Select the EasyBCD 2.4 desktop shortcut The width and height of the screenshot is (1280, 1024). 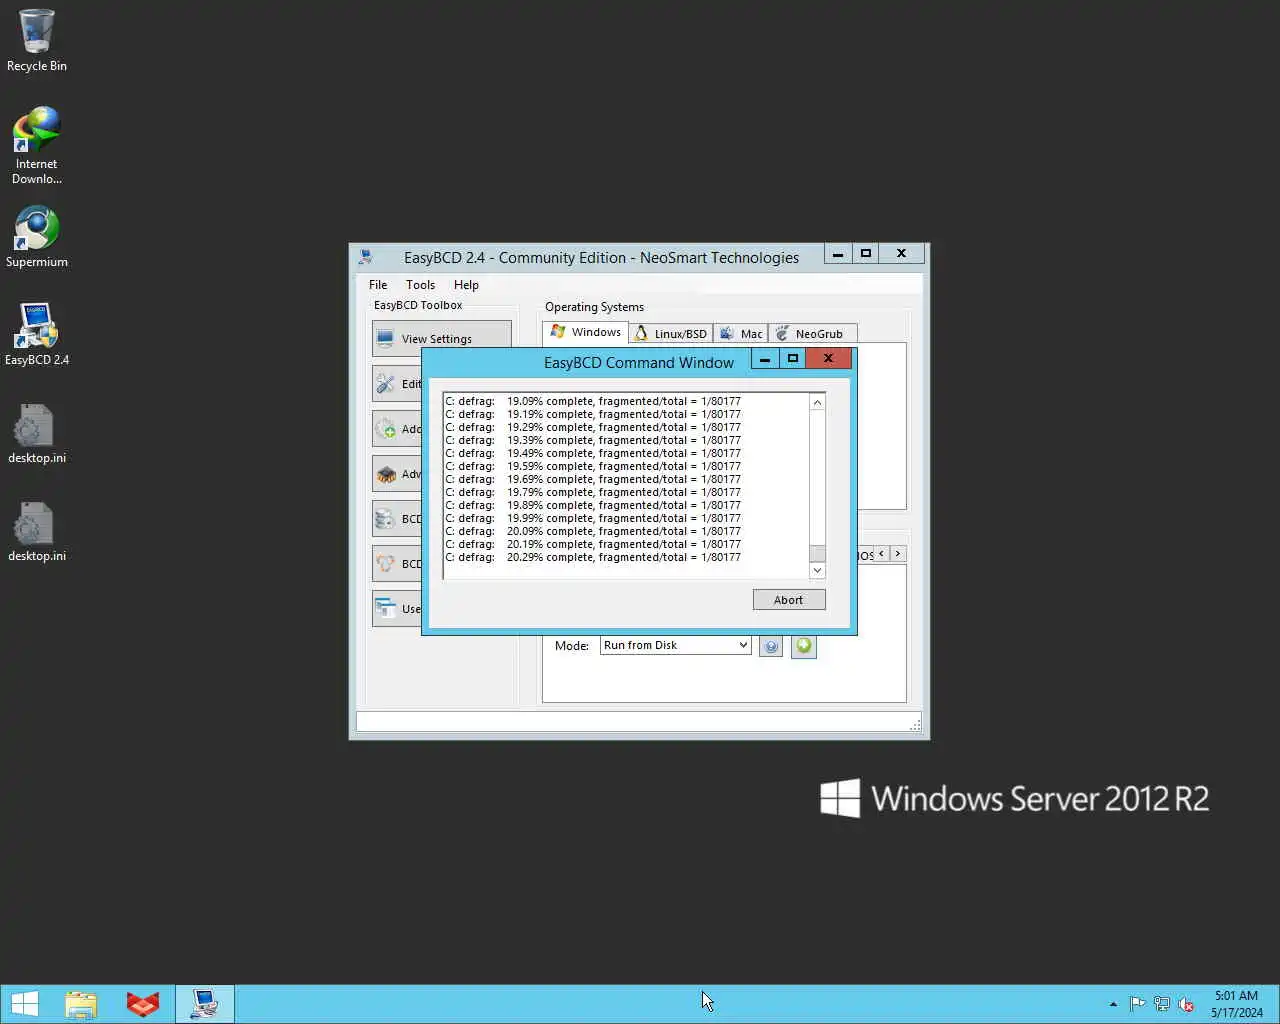coord(37,335)
